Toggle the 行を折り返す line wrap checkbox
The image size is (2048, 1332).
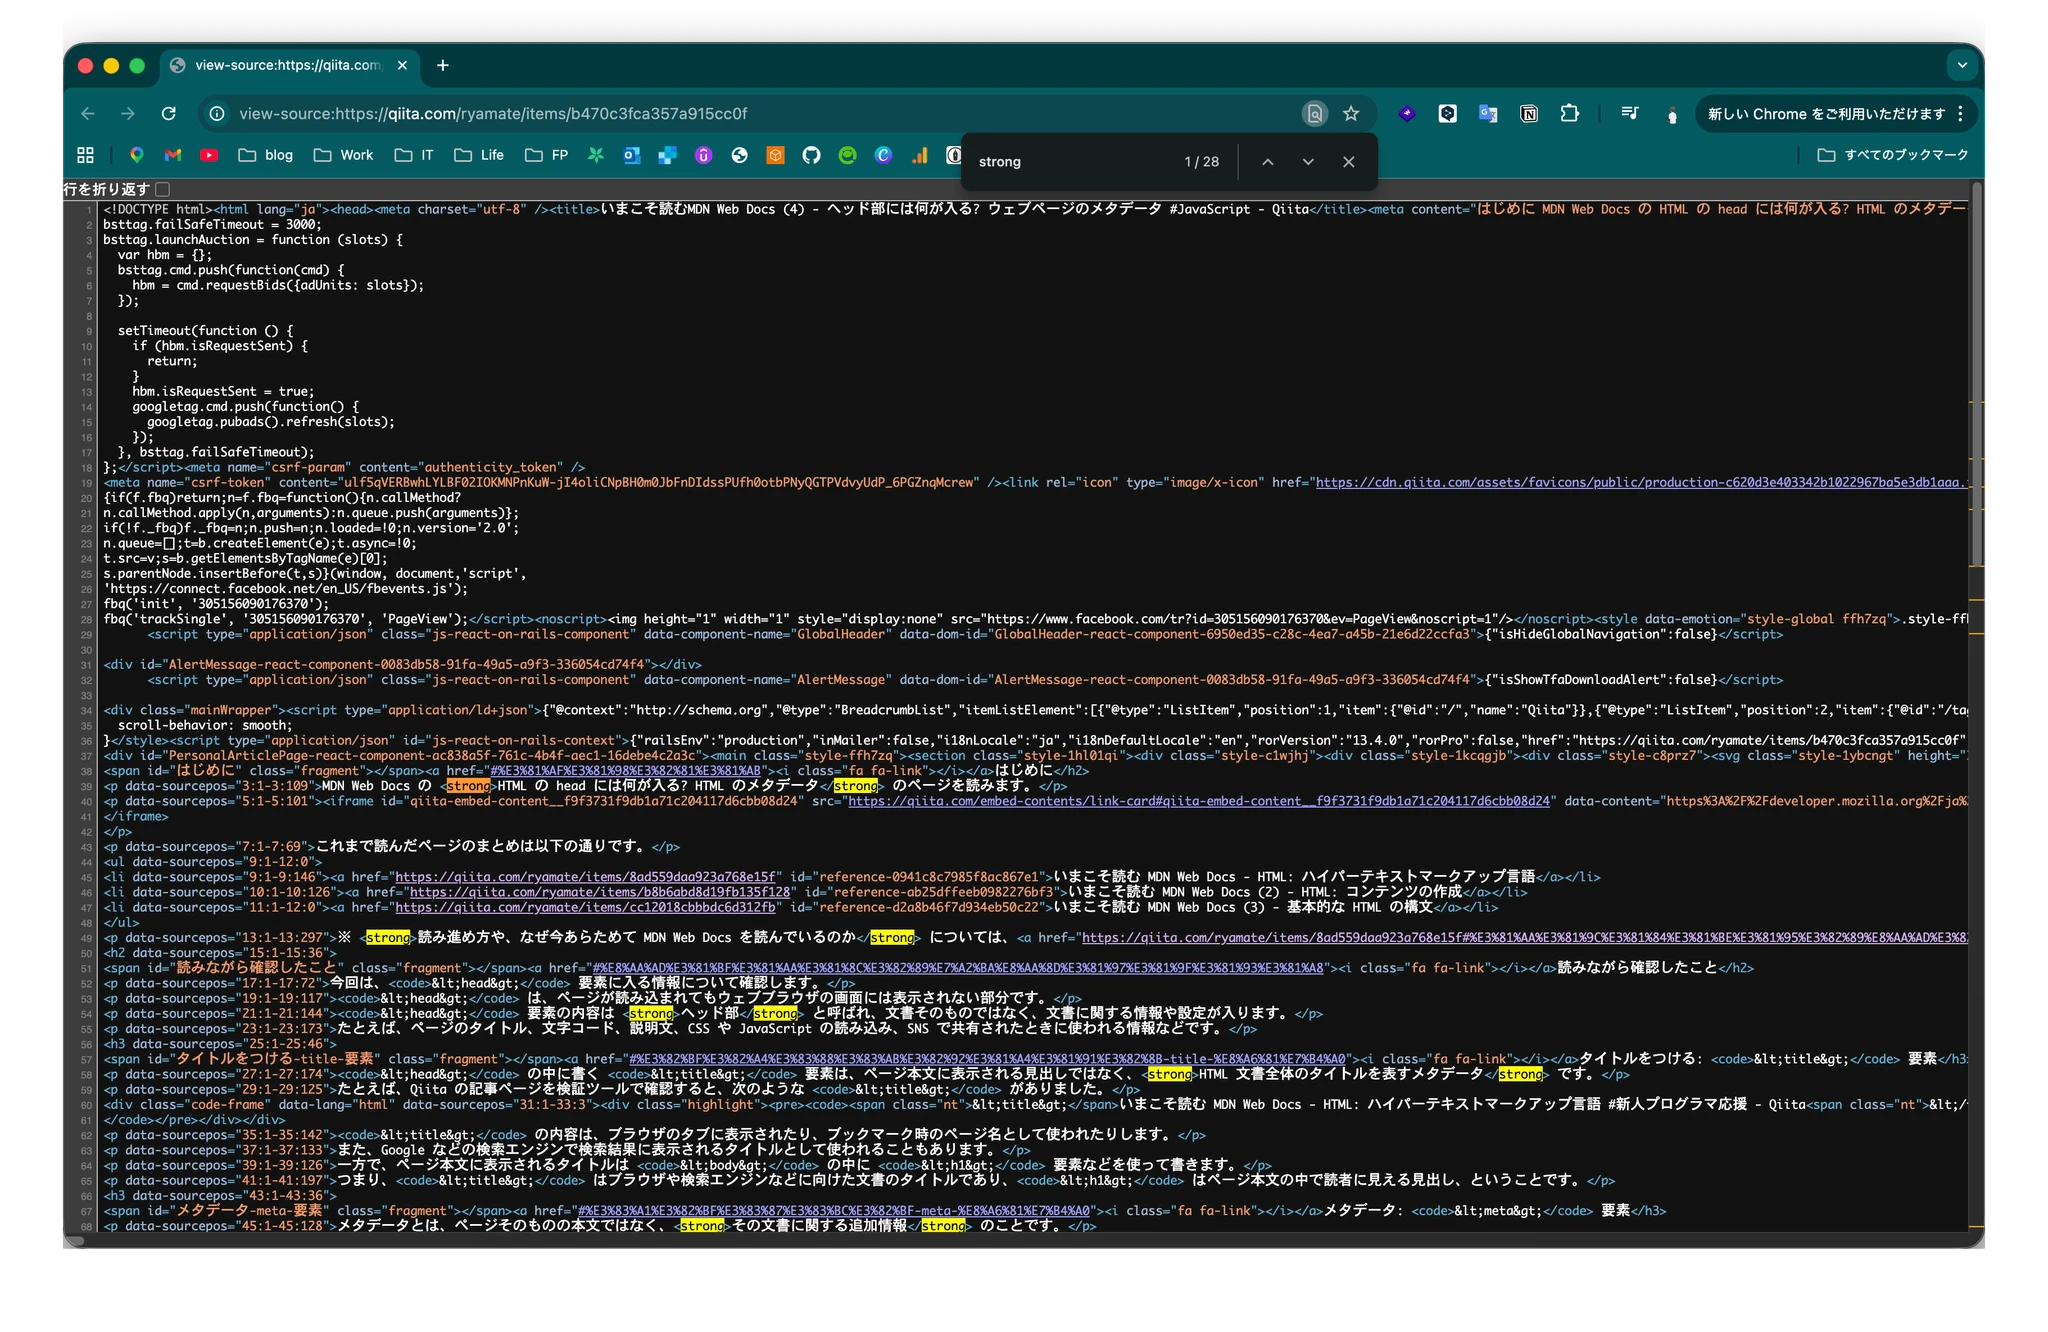click(x=163, y=189)
